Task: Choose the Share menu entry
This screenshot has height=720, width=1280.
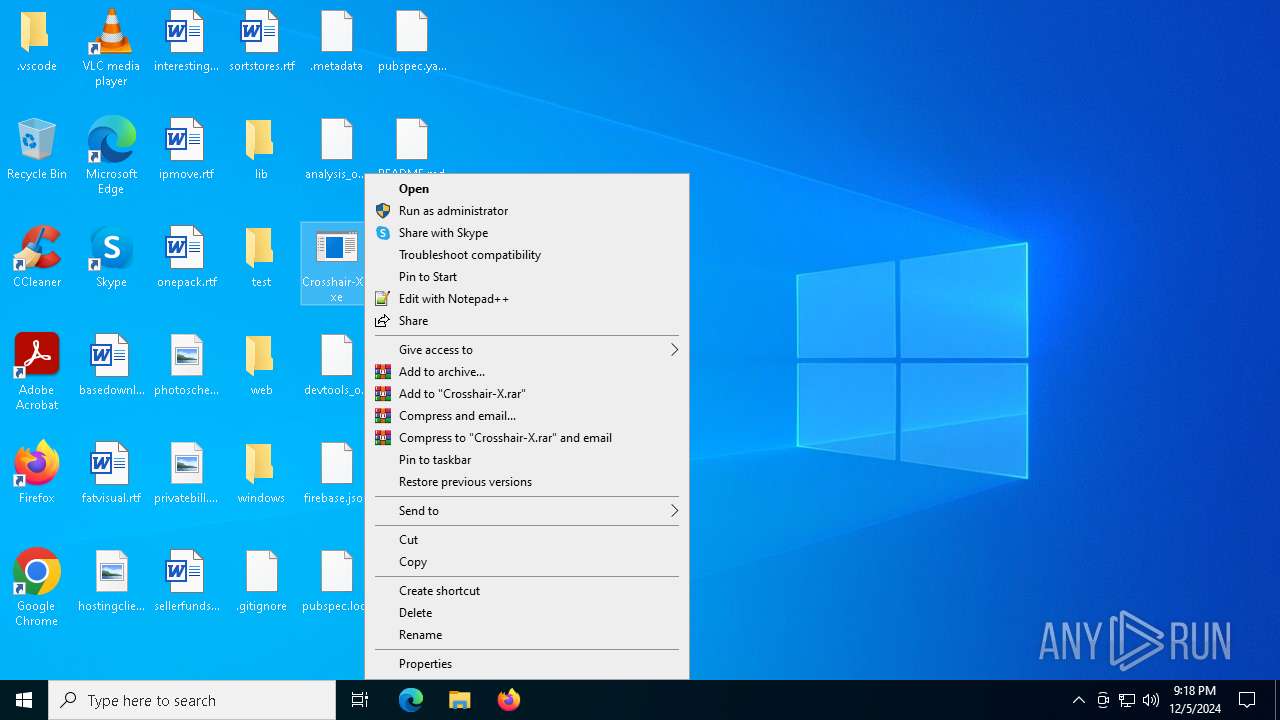Action: pyautogui.click(x=527, y=321)
